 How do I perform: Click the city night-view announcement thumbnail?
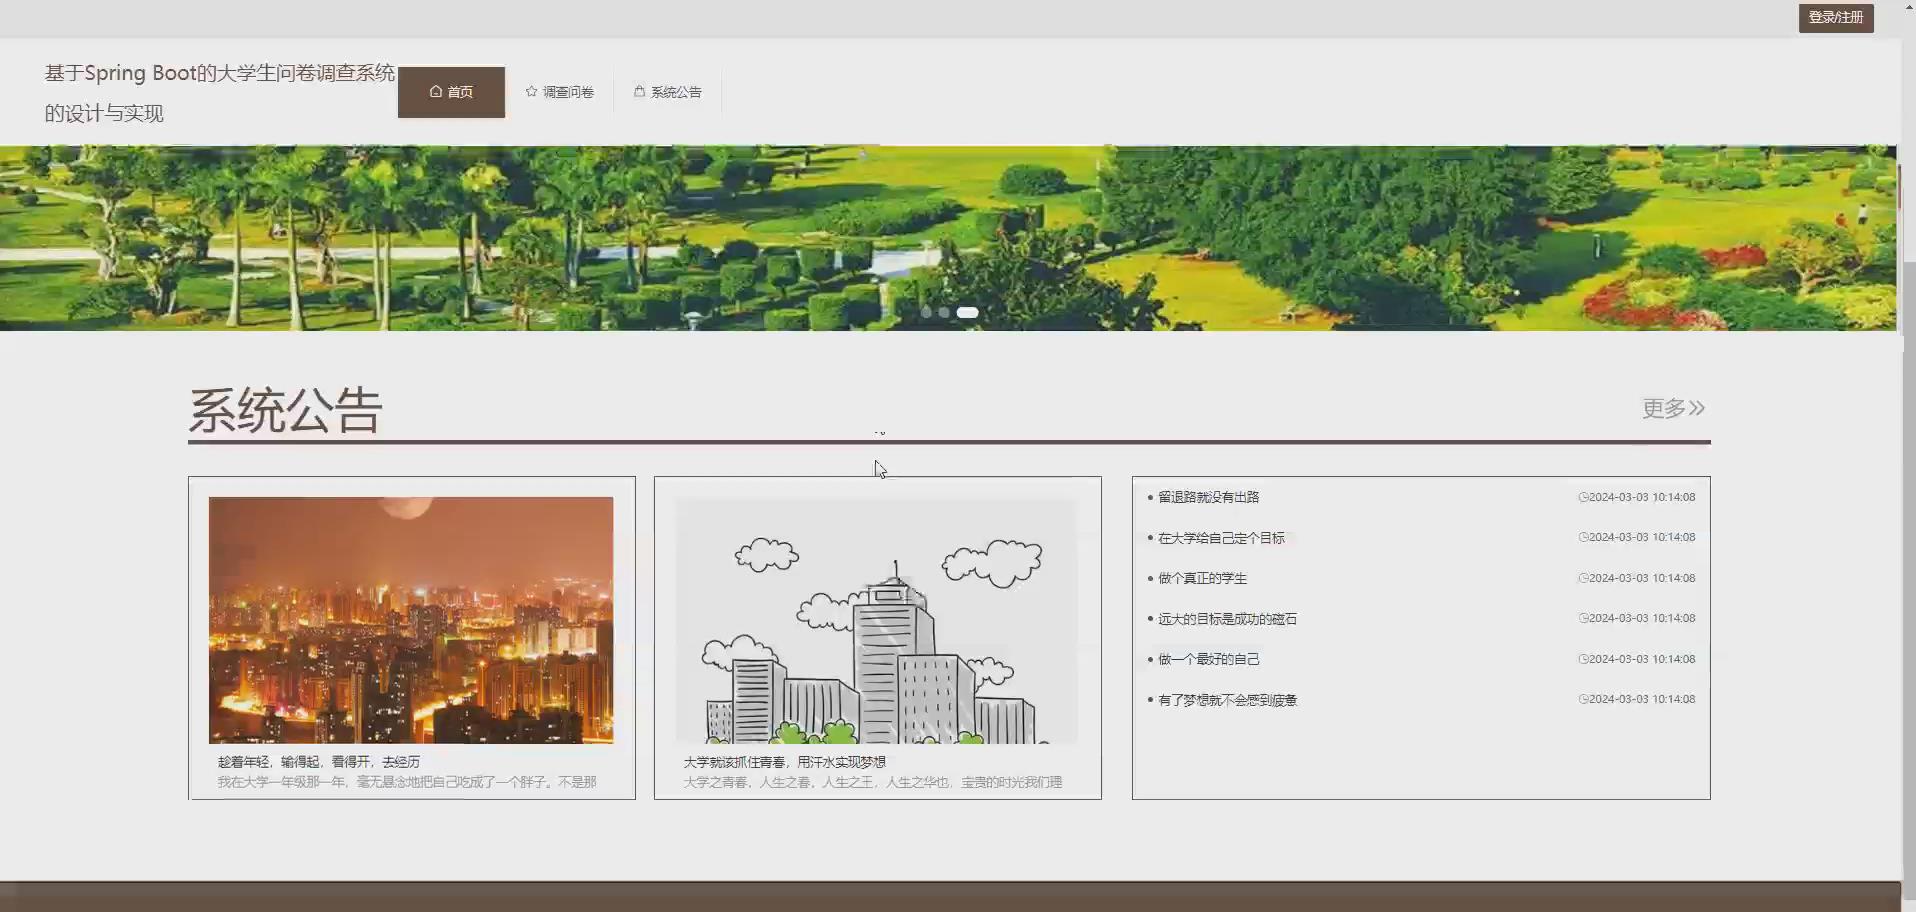(x=410, y=619)
